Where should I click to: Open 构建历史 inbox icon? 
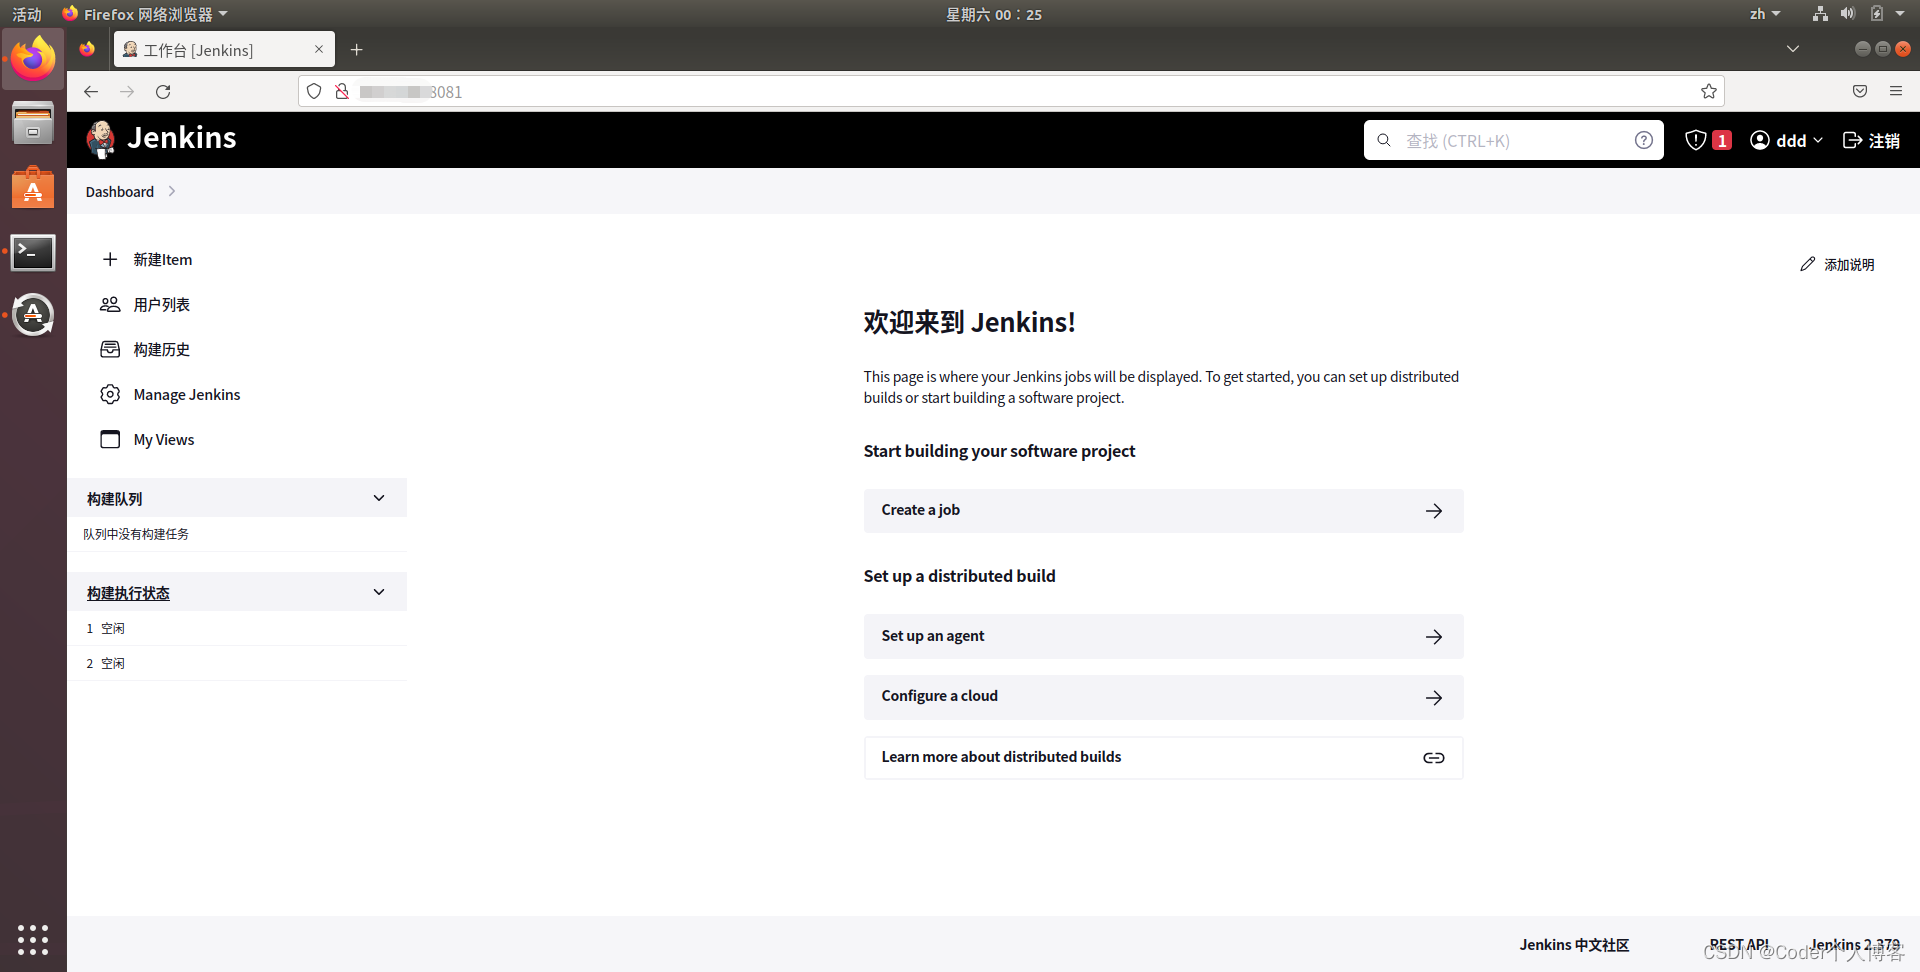(x=110, y=349)
